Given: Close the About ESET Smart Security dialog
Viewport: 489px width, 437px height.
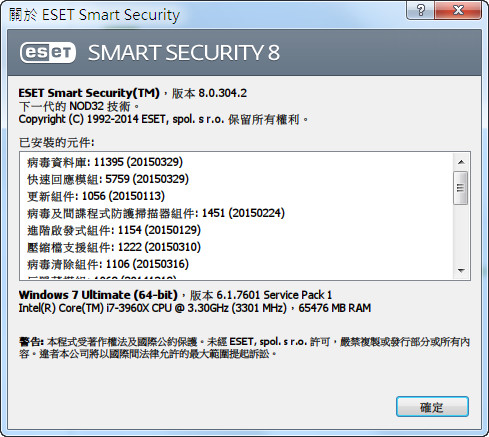Looking at the screenshot, I should (458, 10).
